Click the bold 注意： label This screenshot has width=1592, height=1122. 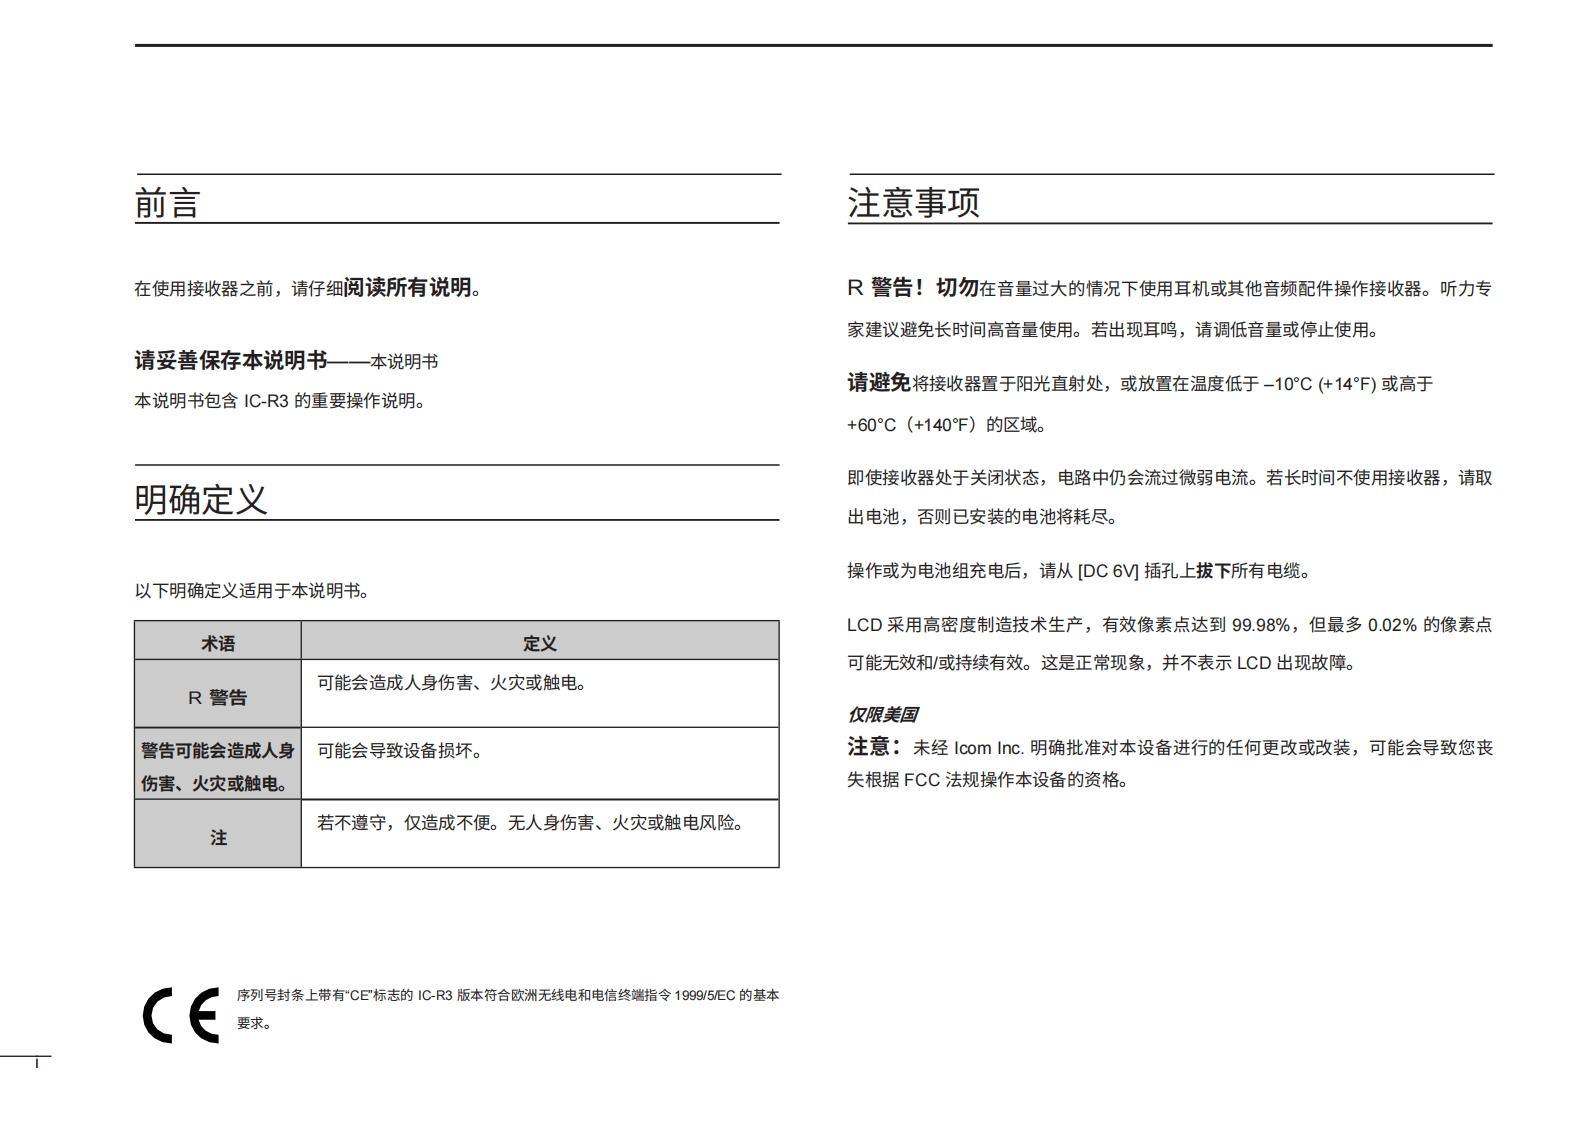pyautogui.click(x=875, y=747)
